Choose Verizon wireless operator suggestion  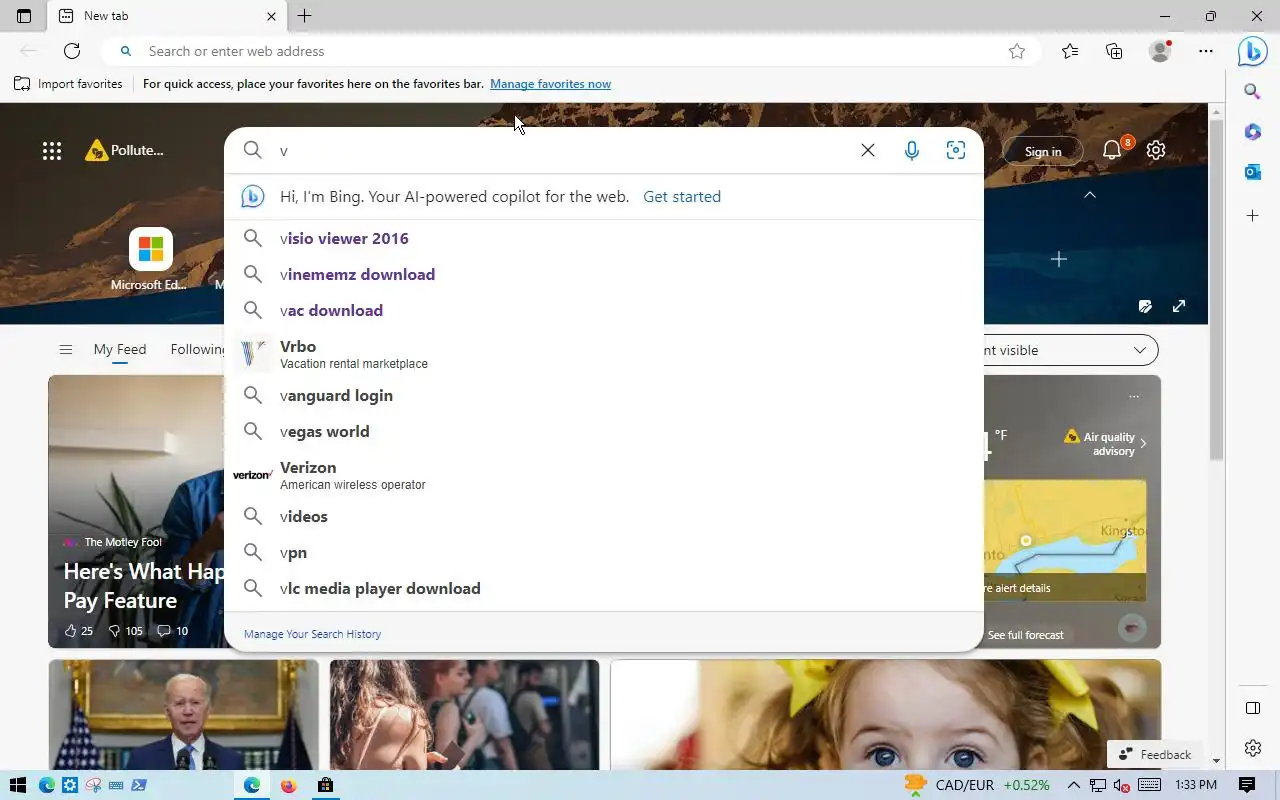click(604, 474)
